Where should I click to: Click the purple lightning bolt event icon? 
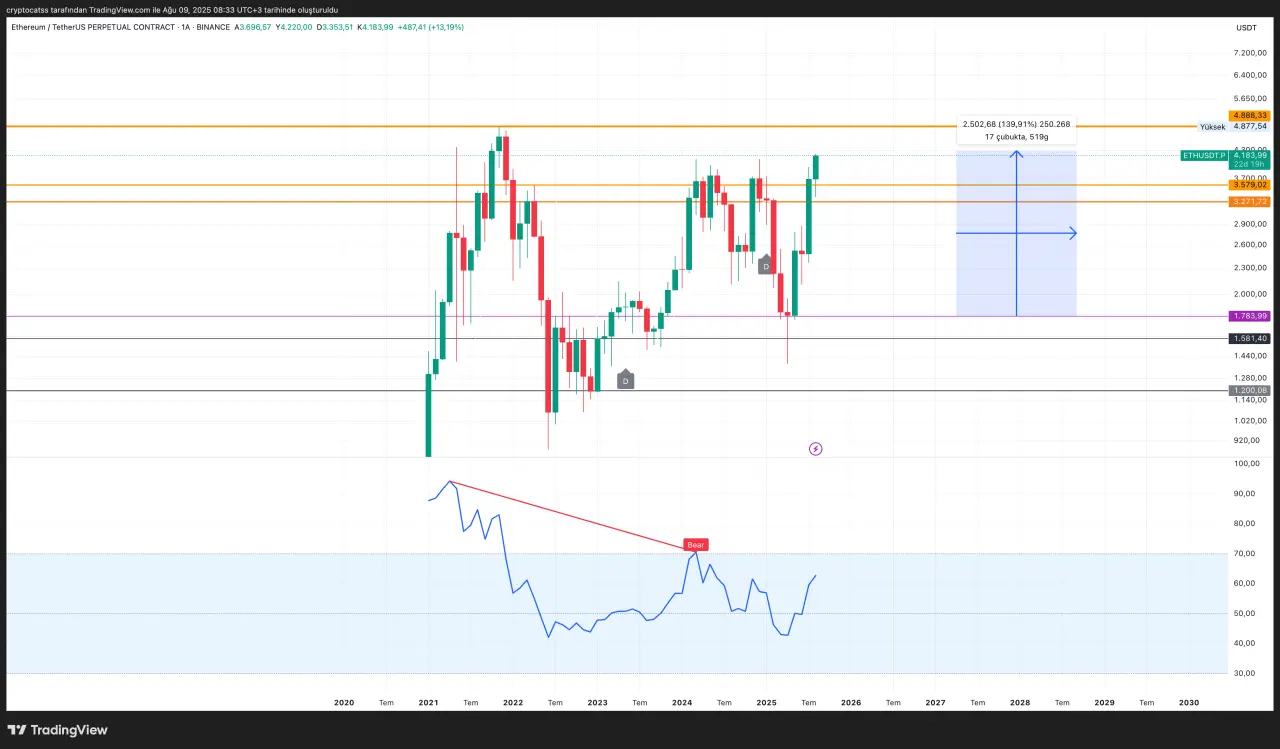[815, 449]
